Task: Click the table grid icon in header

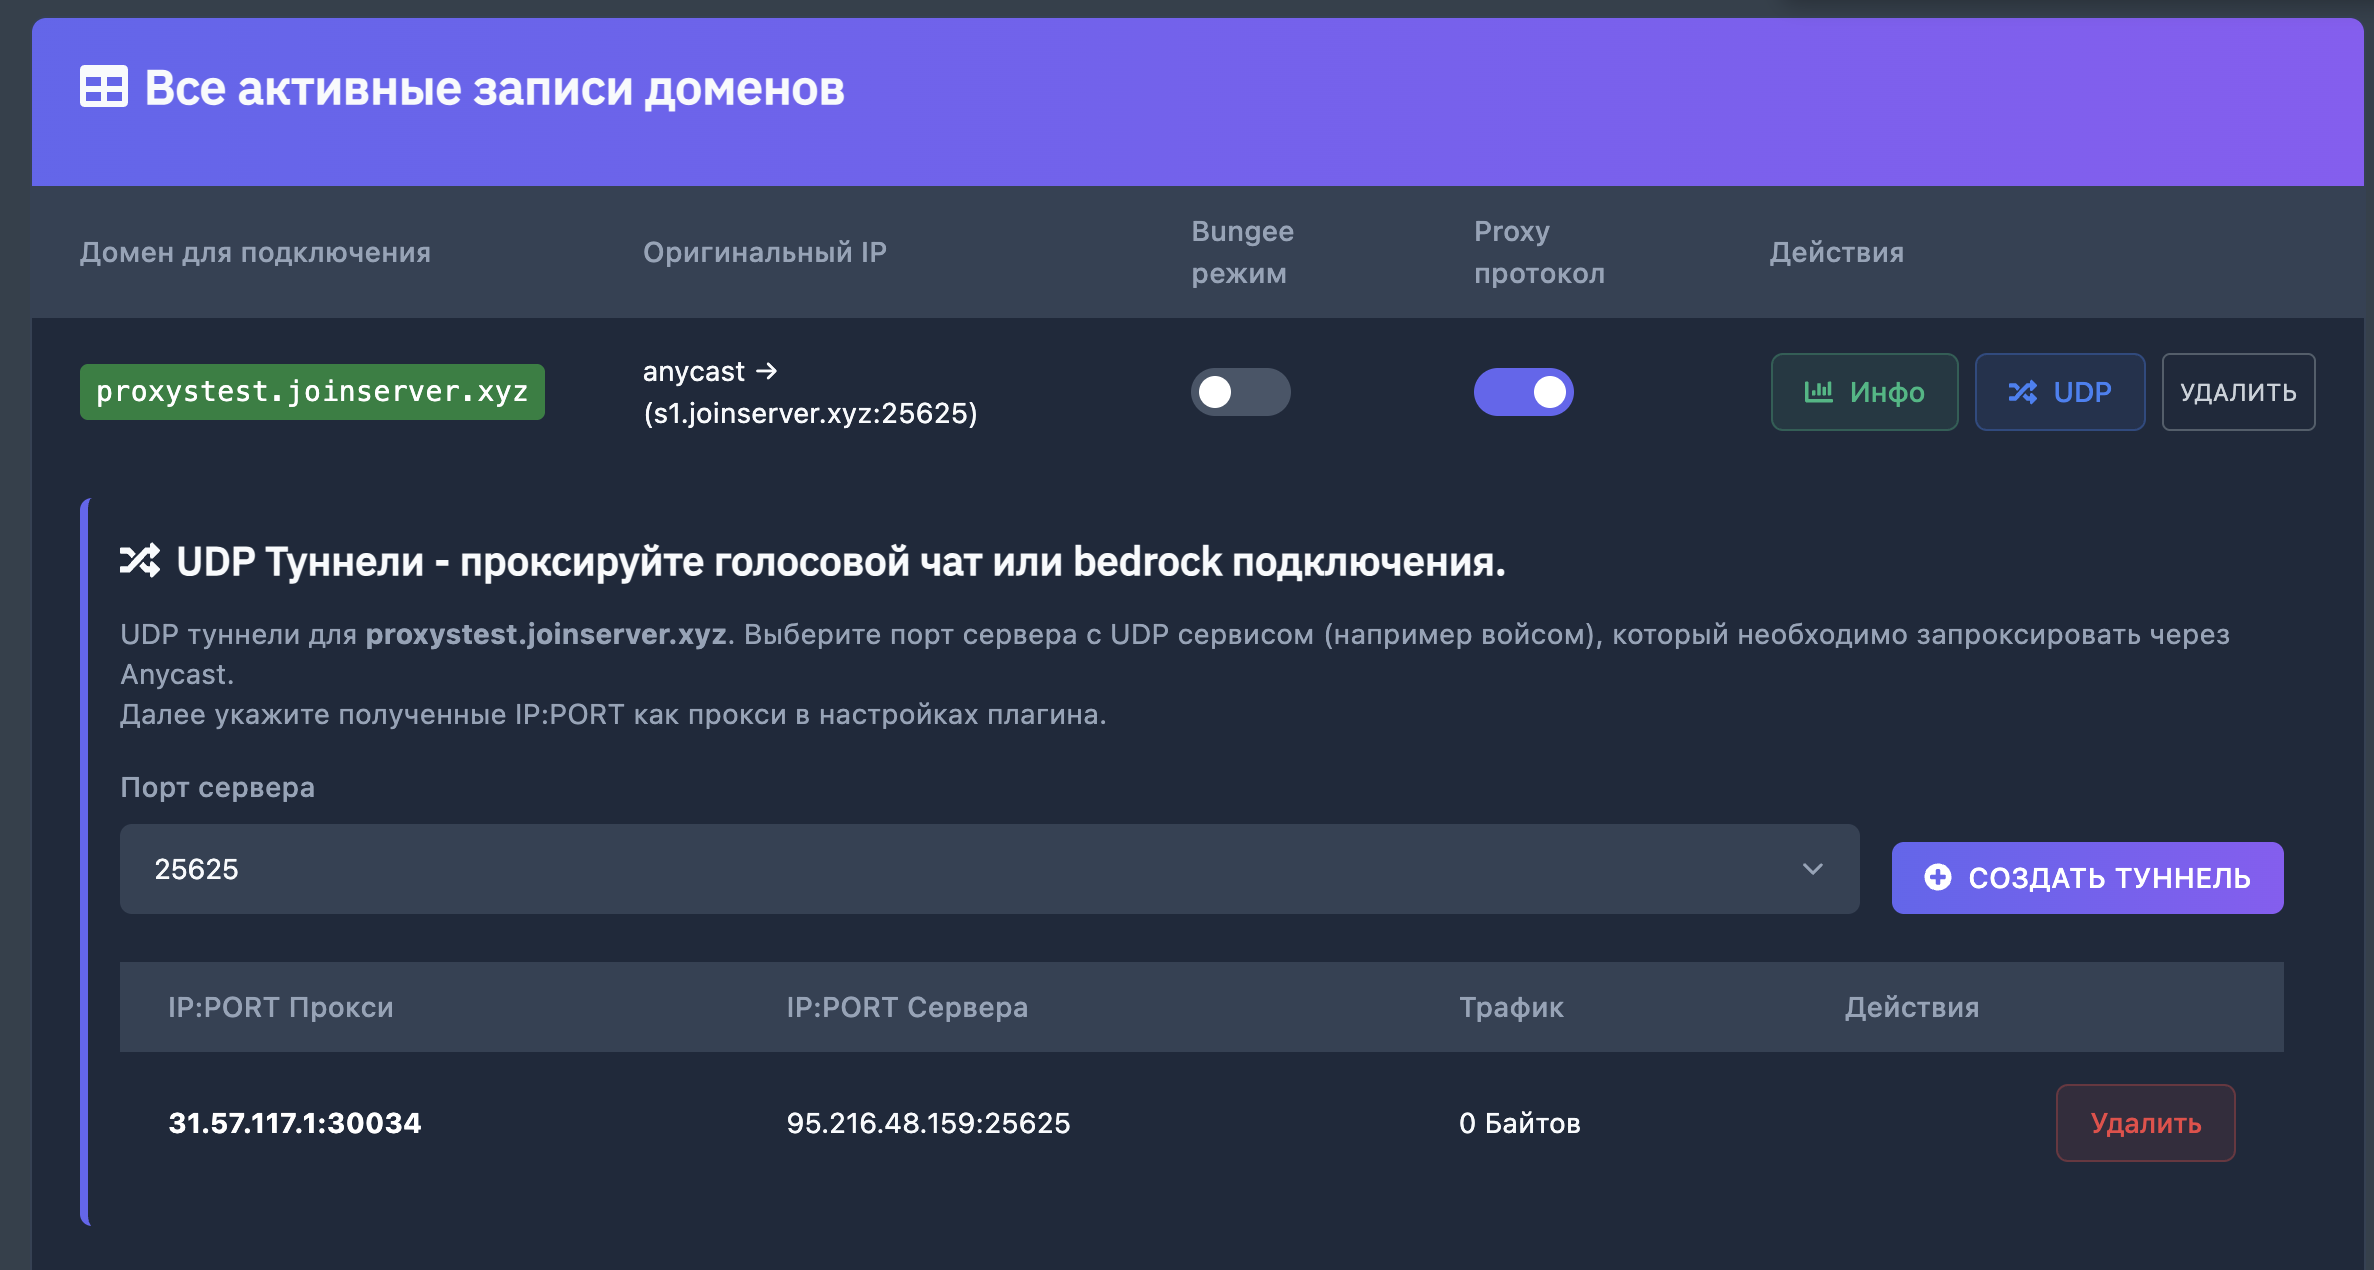Action: tap(104, 87)
